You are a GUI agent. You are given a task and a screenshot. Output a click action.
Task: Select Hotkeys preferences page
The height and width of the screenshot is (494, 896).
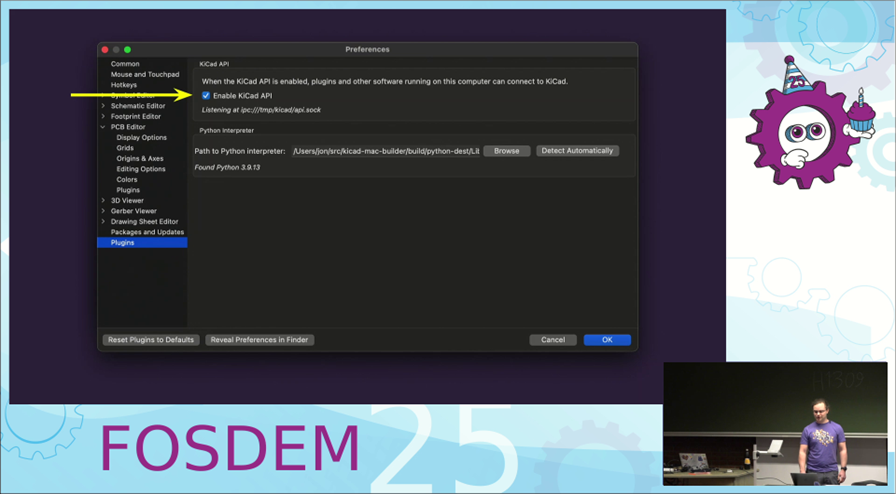pos(124,85)
